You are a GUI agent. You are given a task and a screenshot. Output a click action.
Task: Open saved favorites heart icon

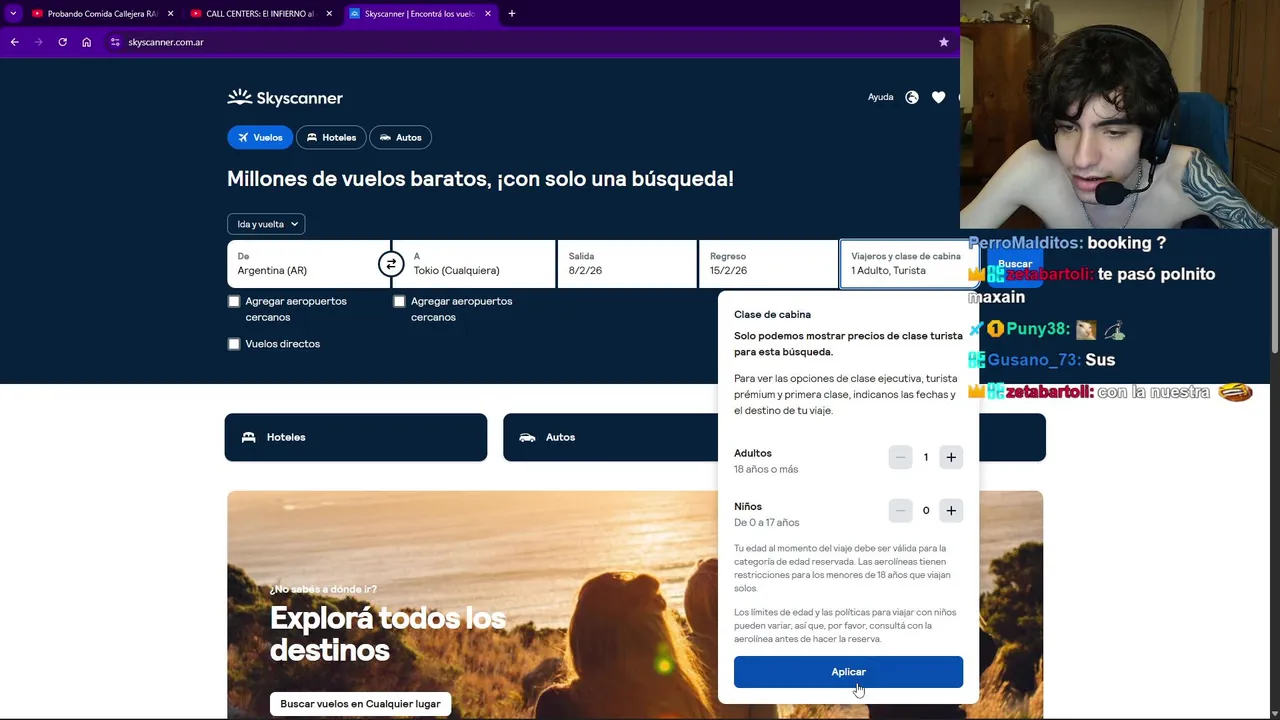click(938, 97)
